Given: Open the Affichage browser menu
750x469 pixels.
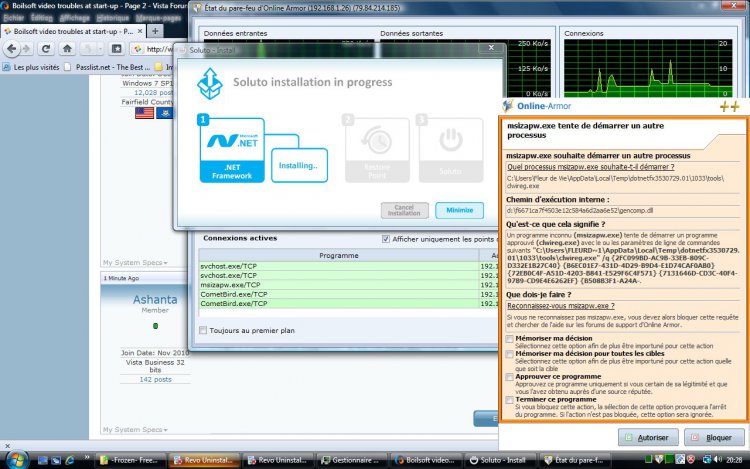Looking at the screenshot, I should pyautogui.click(x=74, y=18).
